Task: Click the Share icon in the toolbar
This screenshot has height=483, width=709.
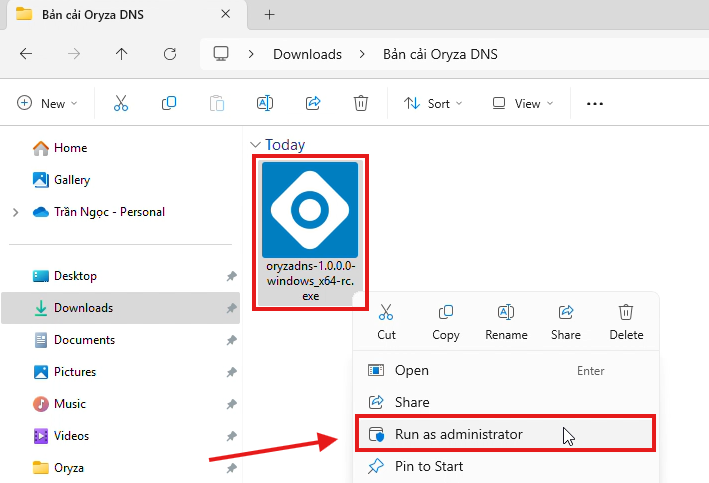Action: 313,104
